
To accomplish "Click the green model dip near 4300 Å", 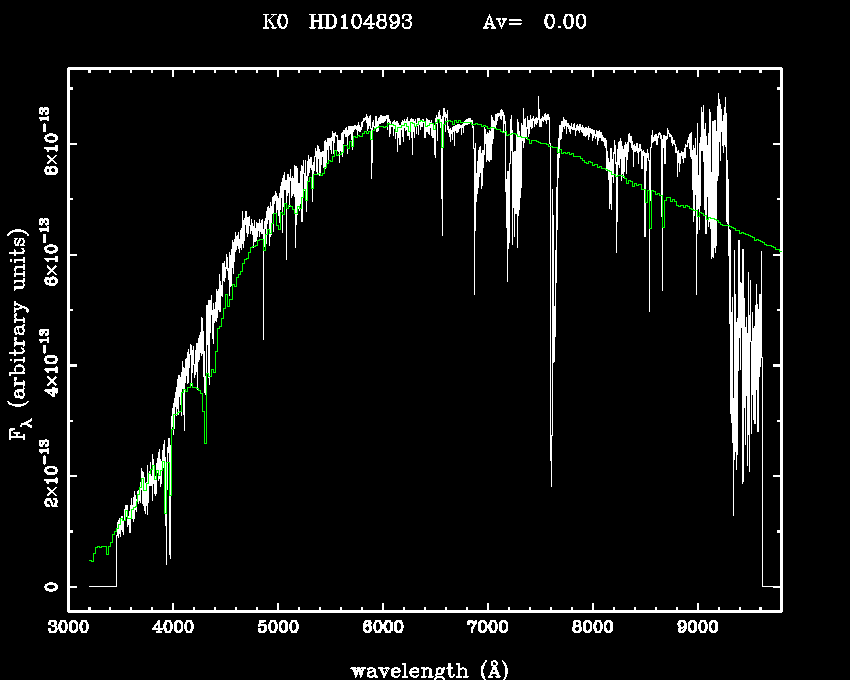I will click(x=205, y=440).
